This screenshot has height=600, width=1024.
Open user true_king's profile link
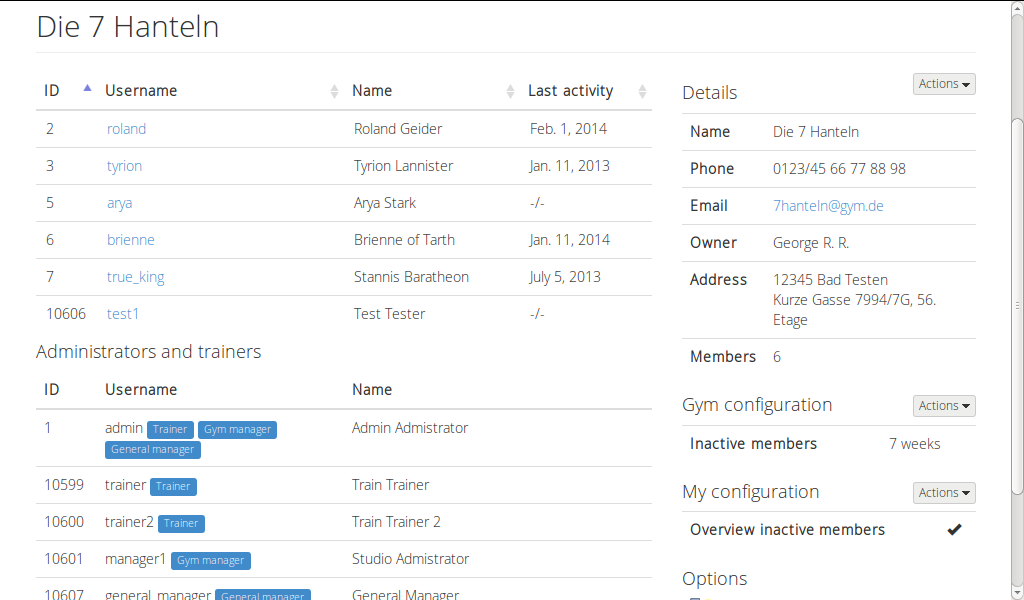[x=135, y=277]
